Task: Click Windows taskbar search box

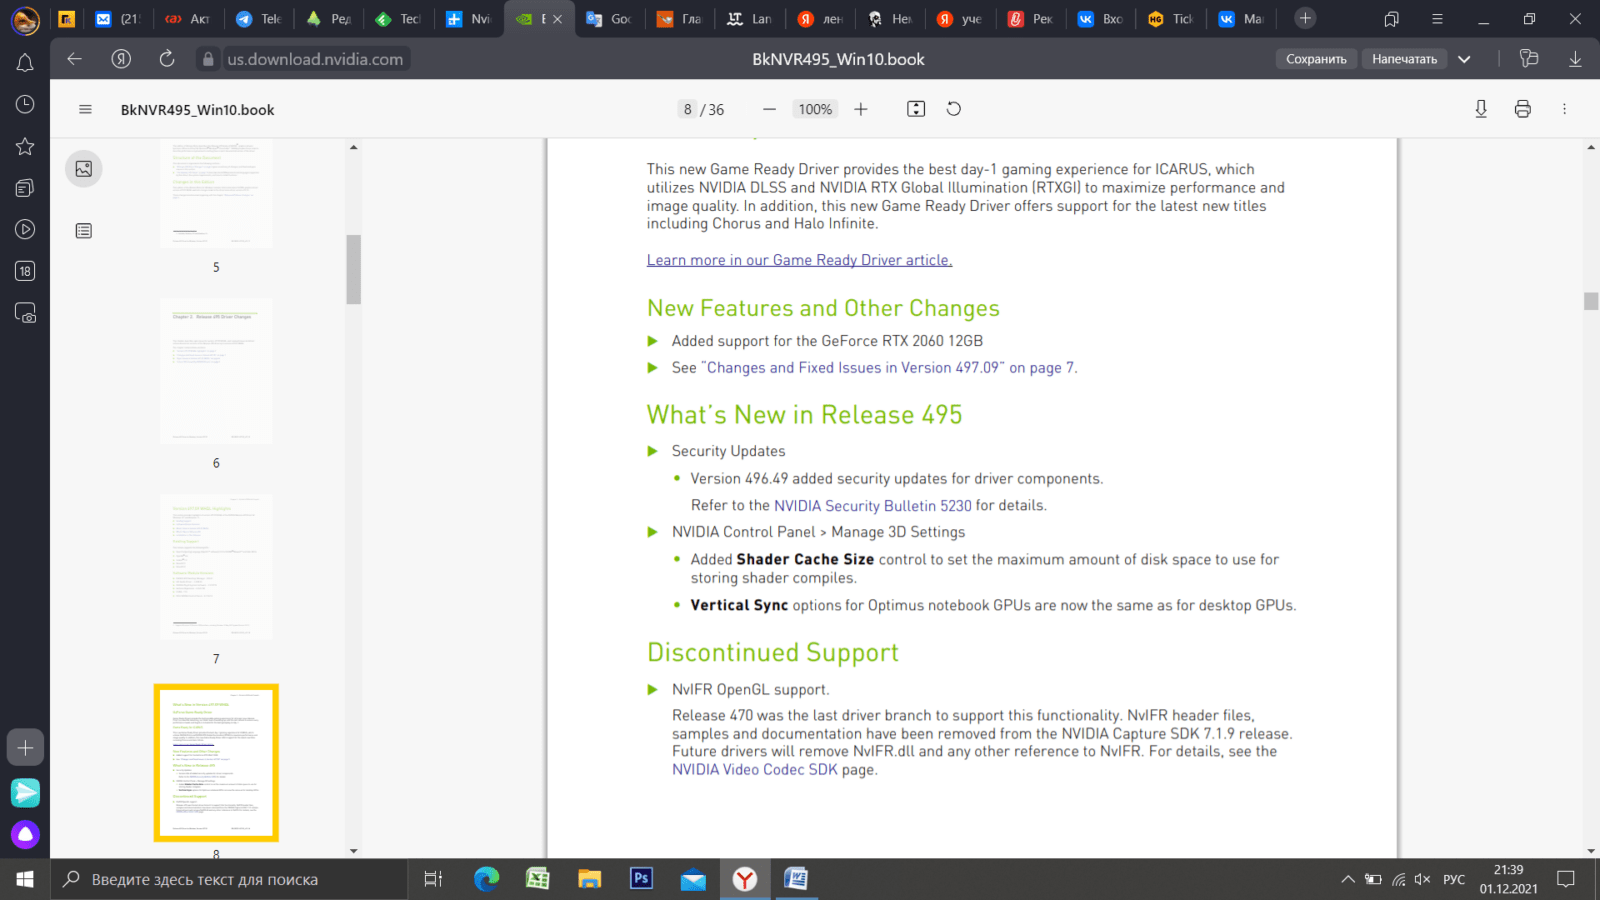Action: 230,879
